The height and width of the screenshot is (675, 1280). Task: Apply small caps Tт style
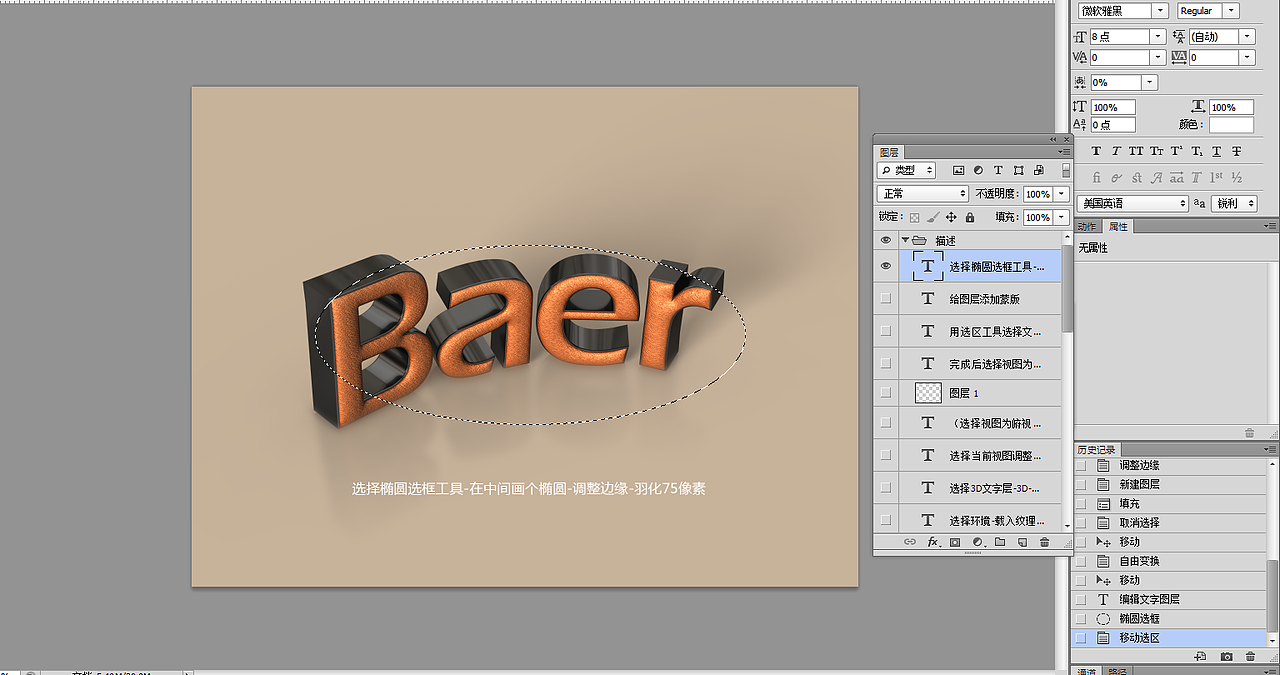1156,151
